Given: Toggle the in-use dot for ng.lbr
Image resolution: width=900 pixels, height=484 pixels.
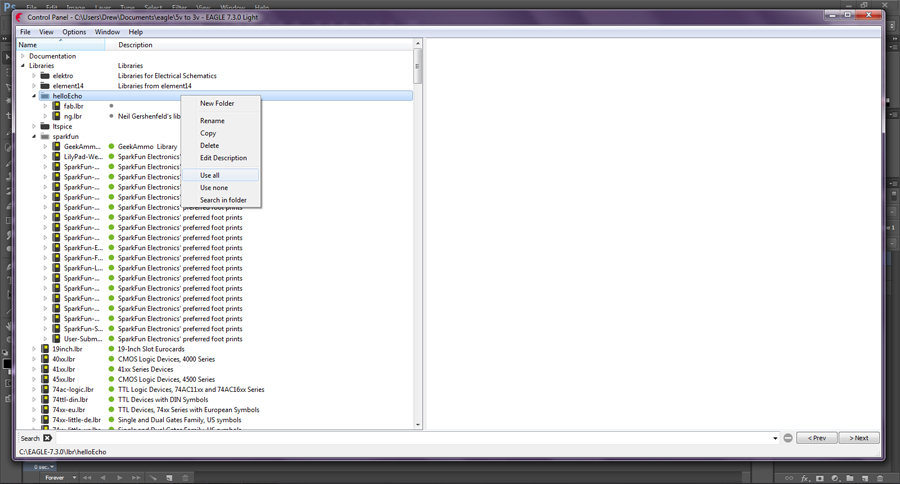Looking at the screenshot, I should tap(111, 116).
